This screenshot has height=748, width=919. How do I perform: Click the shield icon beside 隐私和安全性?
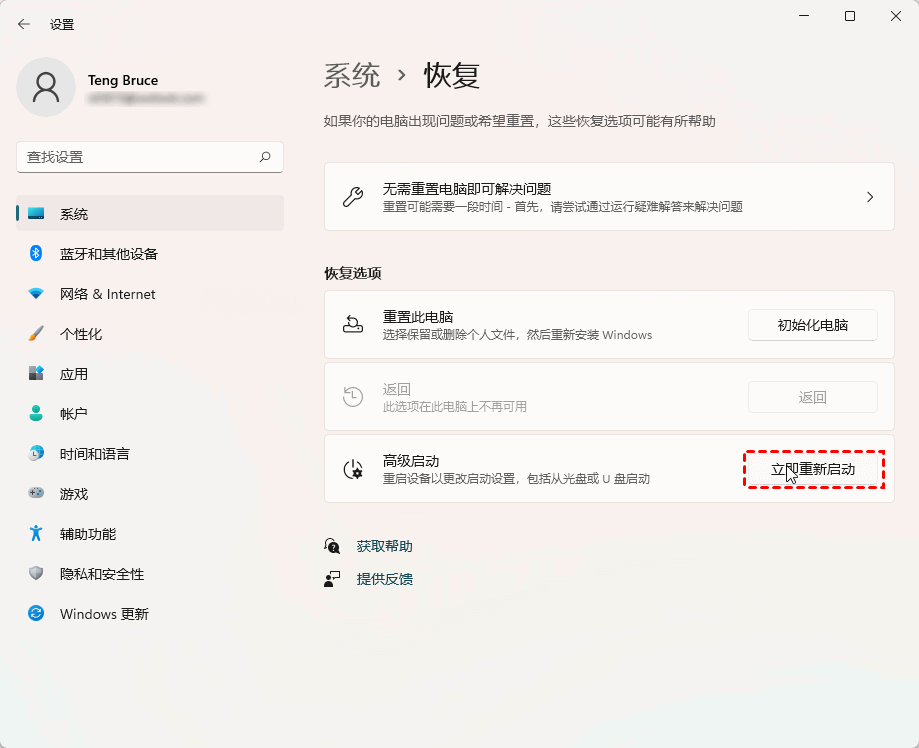click(36, 574)
